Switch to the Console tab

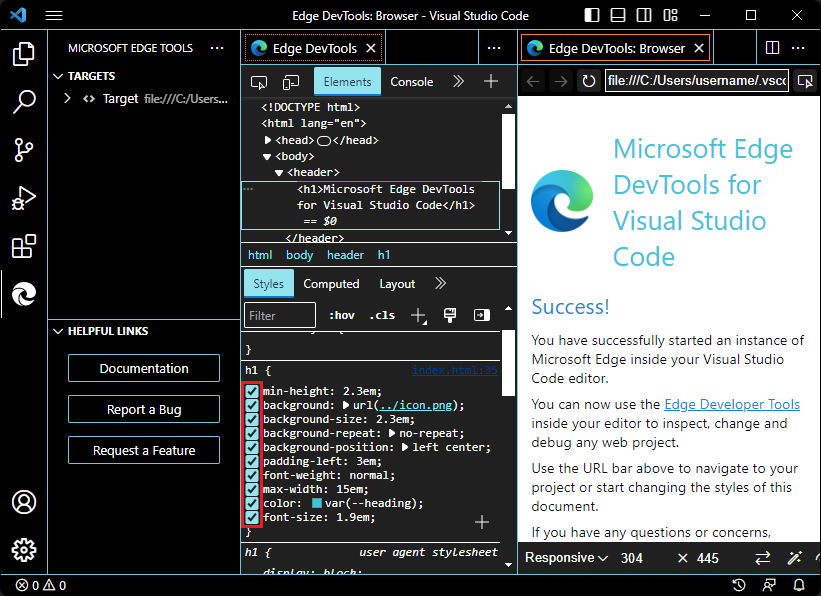411,82
